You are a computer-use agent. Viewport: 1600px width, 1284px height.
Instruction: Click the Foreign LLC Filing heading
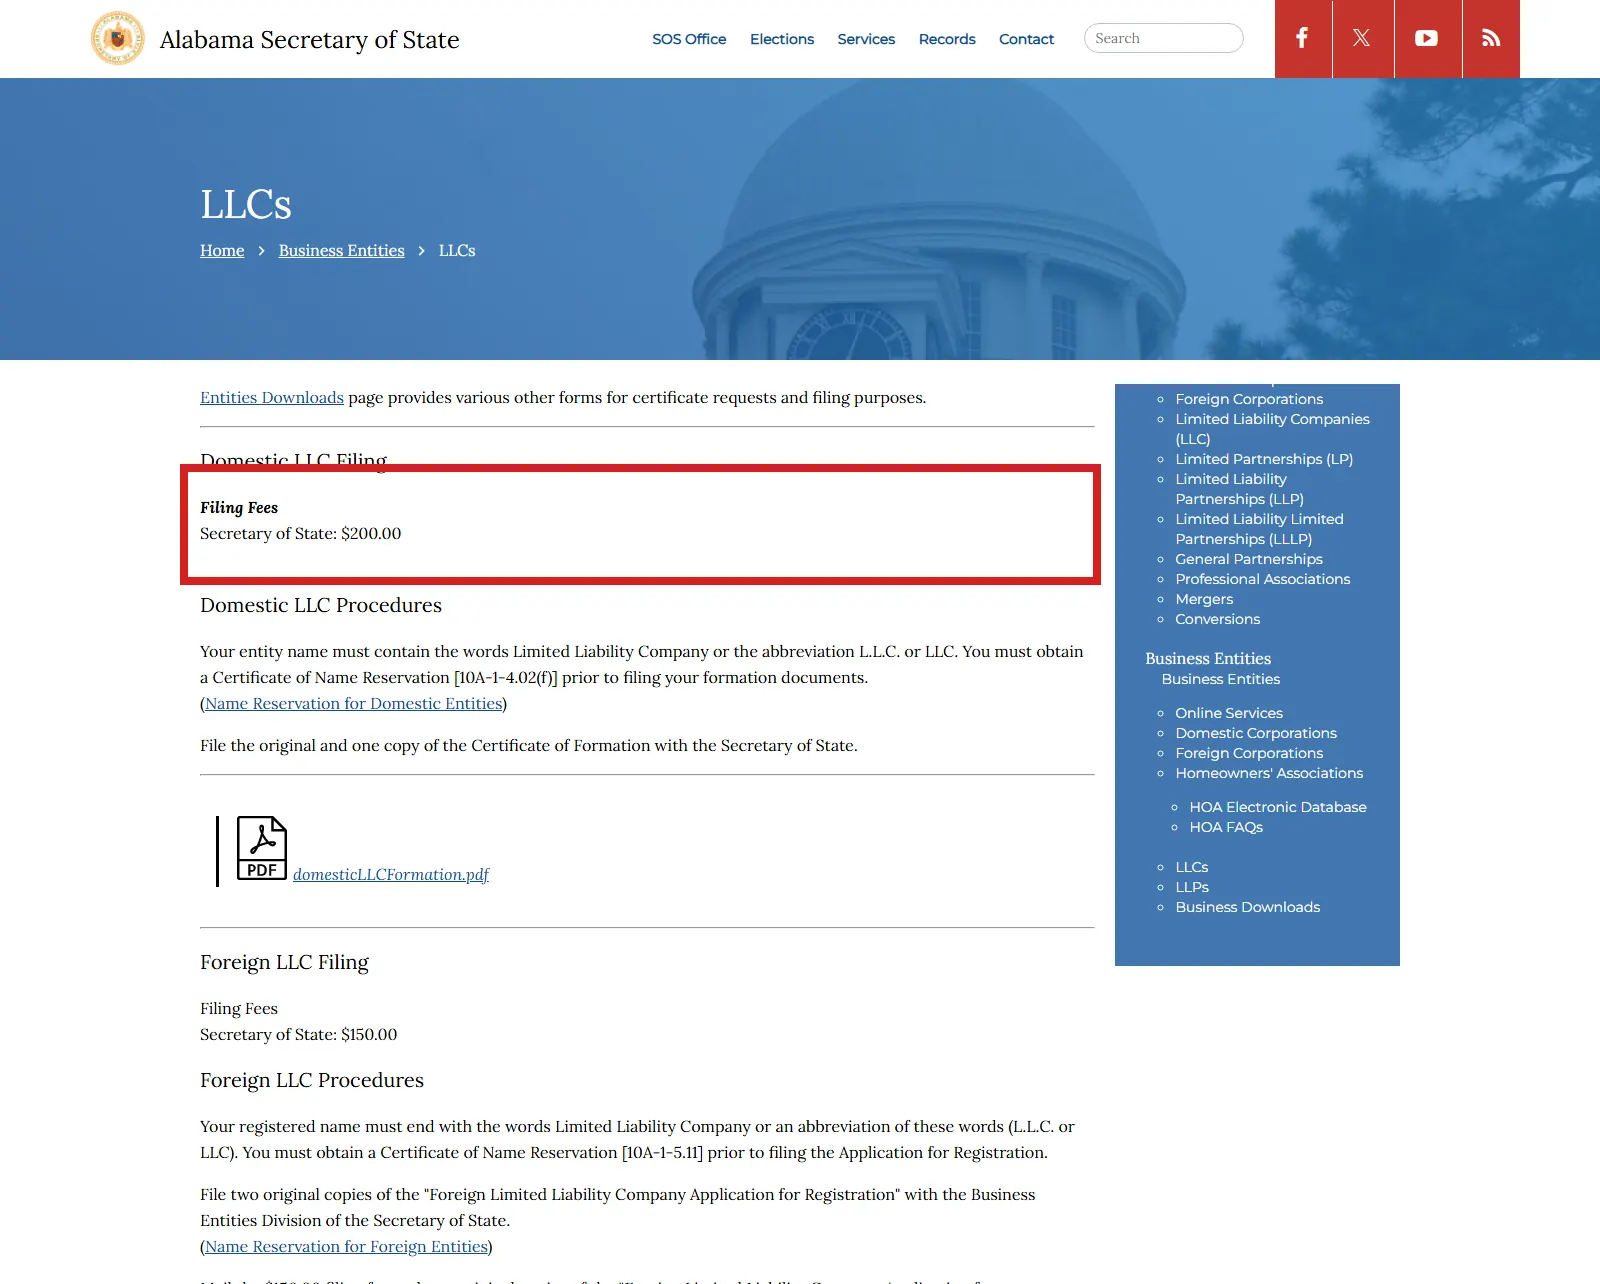284,962
